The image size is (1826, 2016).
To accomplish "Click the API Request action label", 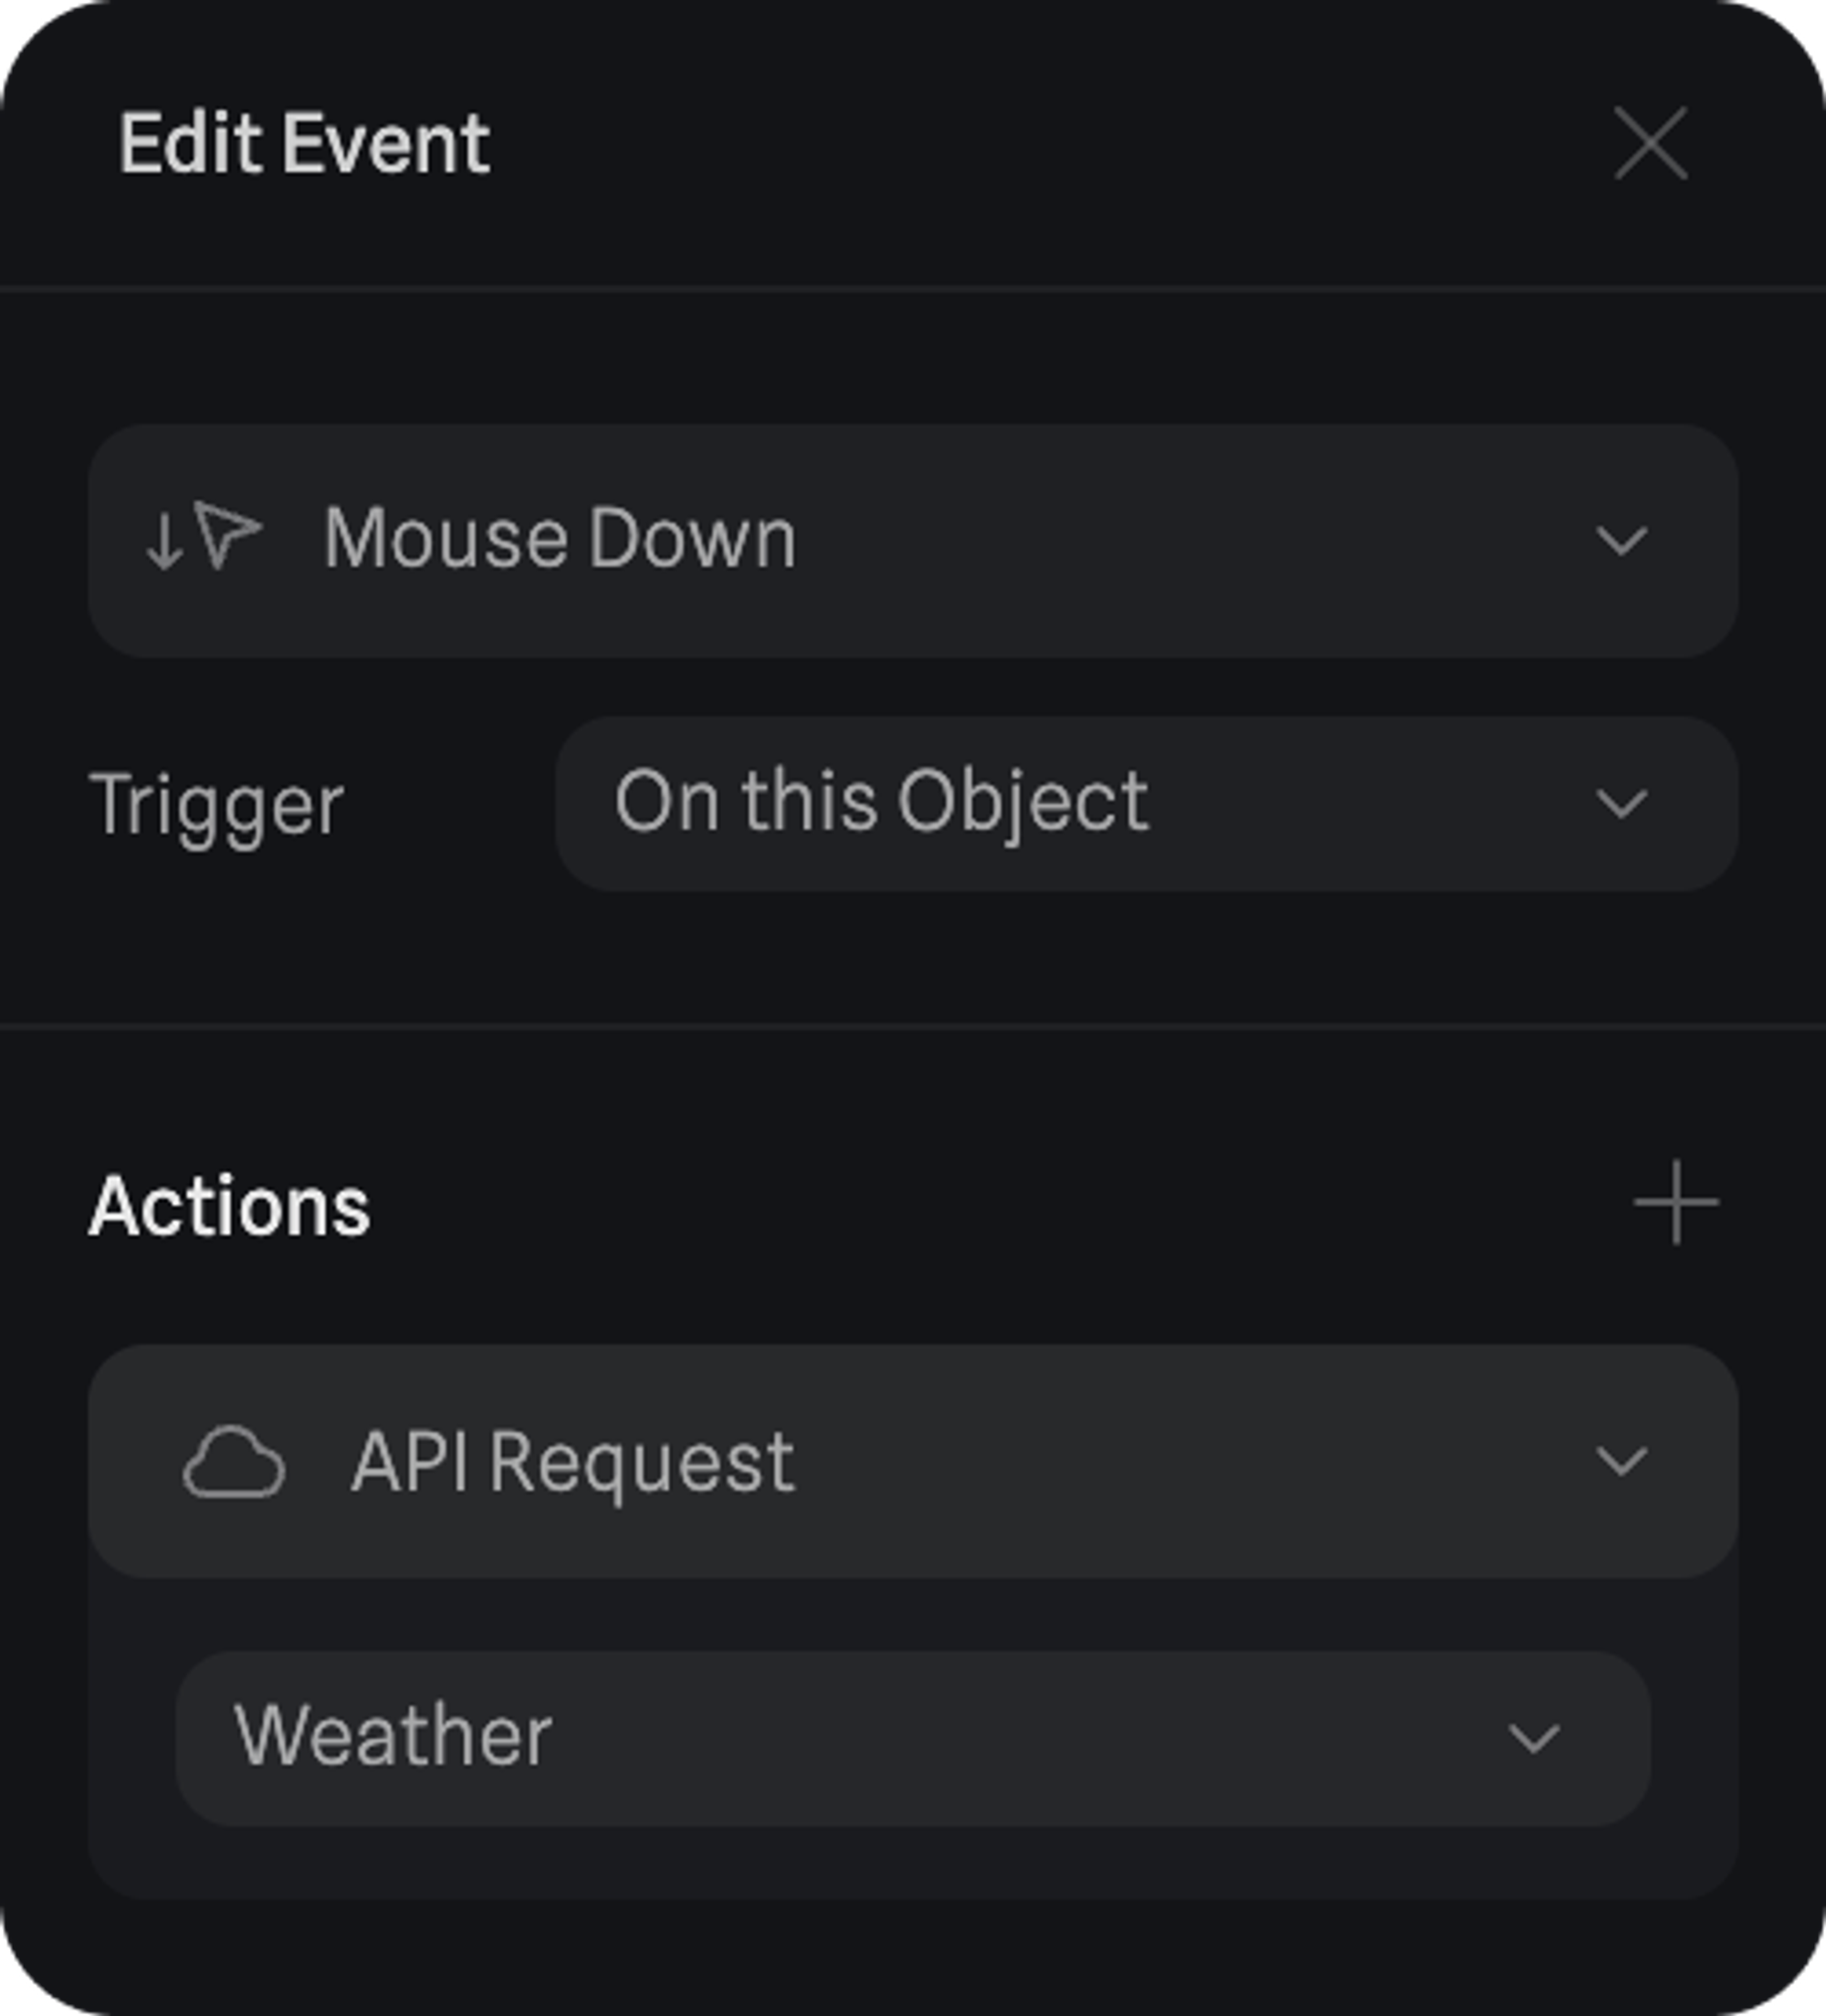I will [573, 1462].
